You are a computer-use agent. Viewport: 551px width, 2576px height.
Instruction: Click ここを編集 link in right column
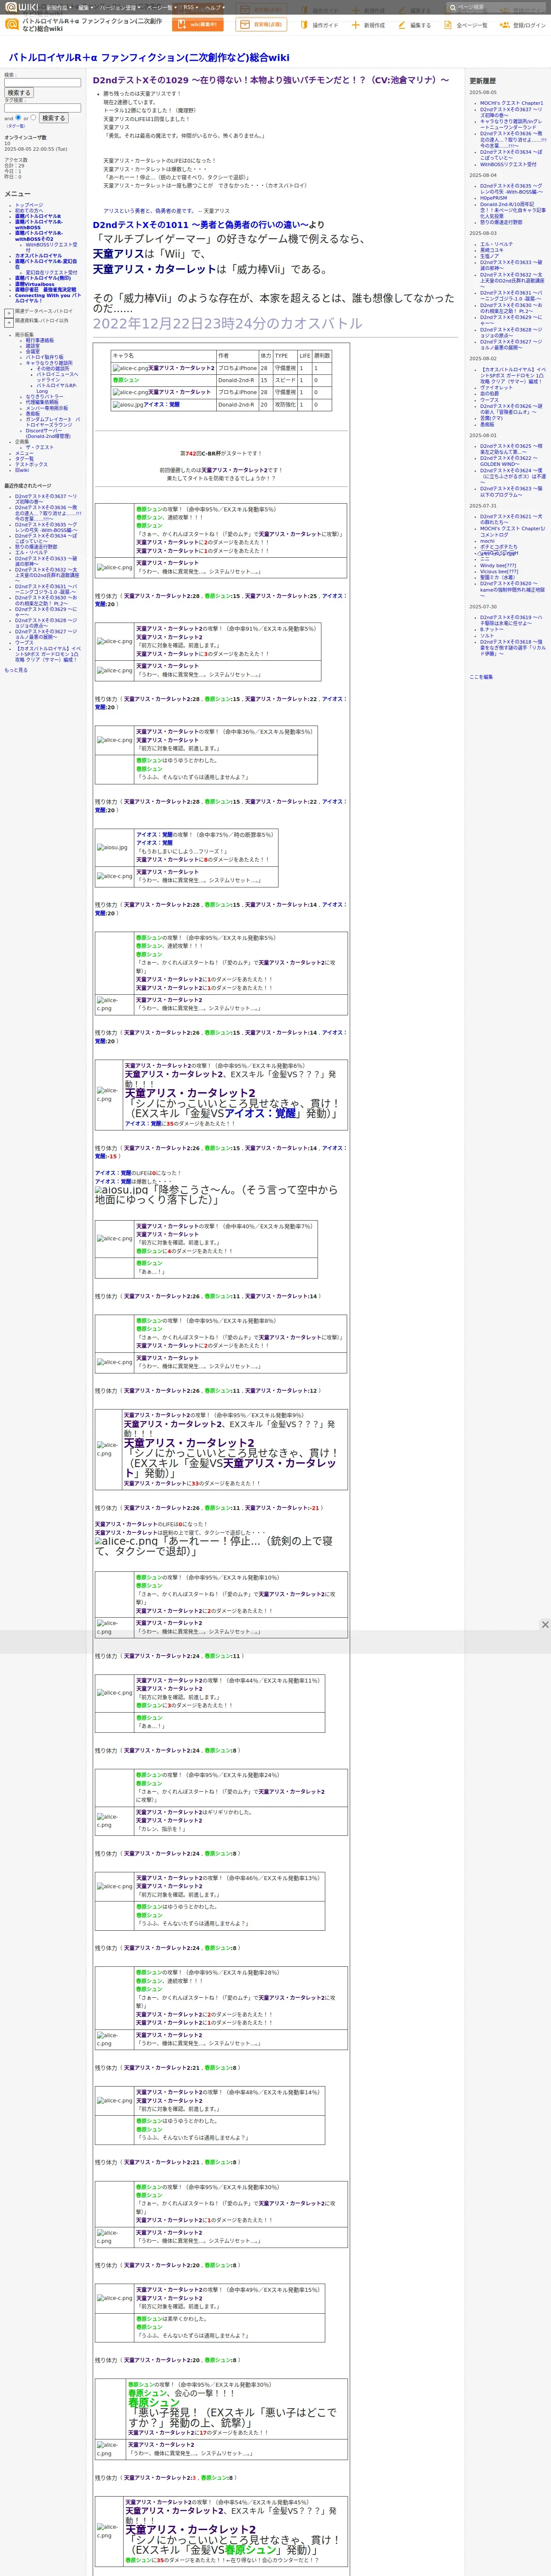click(x=481, y=677)
